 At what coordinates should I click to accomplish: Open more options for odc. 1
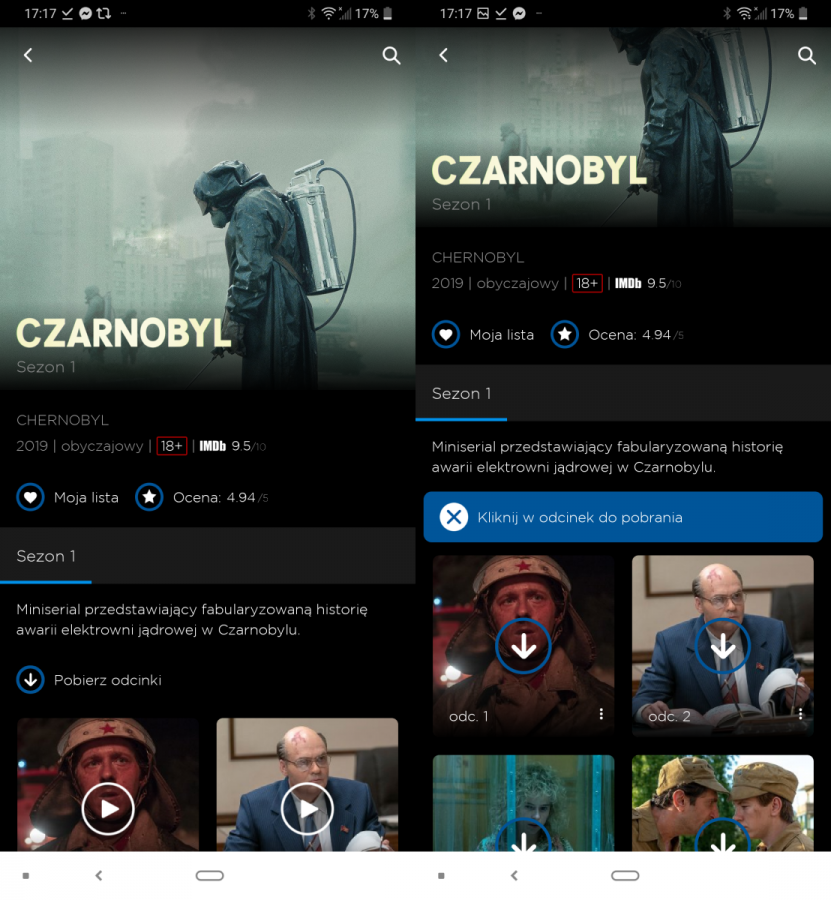[601, 713]
